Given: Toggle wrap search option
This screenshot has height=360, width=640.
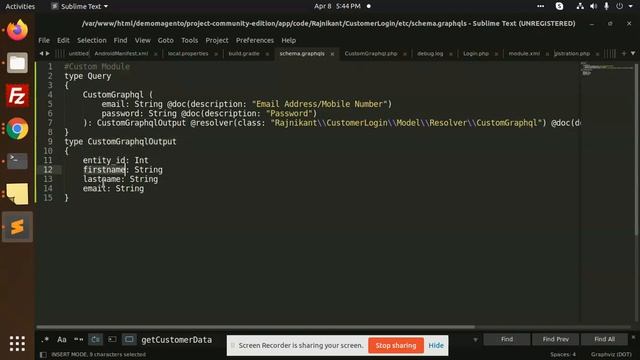Looking at the screenshot, I should [96, 340].
